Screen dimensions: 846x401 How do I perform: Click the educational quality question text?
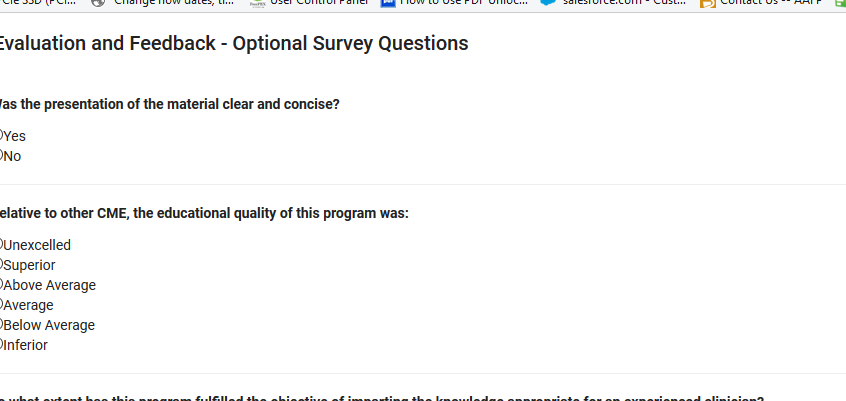204,213
